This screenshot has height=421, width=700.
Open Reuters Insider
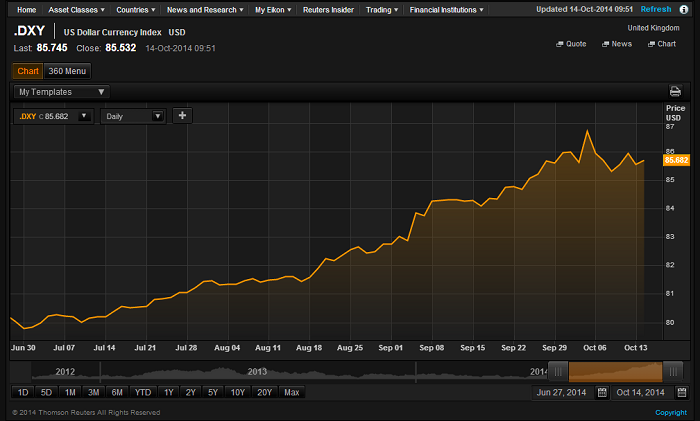pyautogui.click(x=328, y=10)
